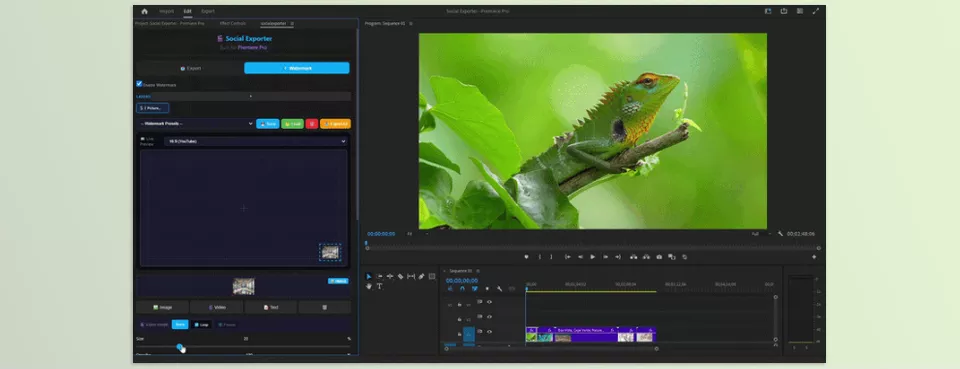Open the Effect Controls panel tab

pyautogui.click(x=233, y=24)
